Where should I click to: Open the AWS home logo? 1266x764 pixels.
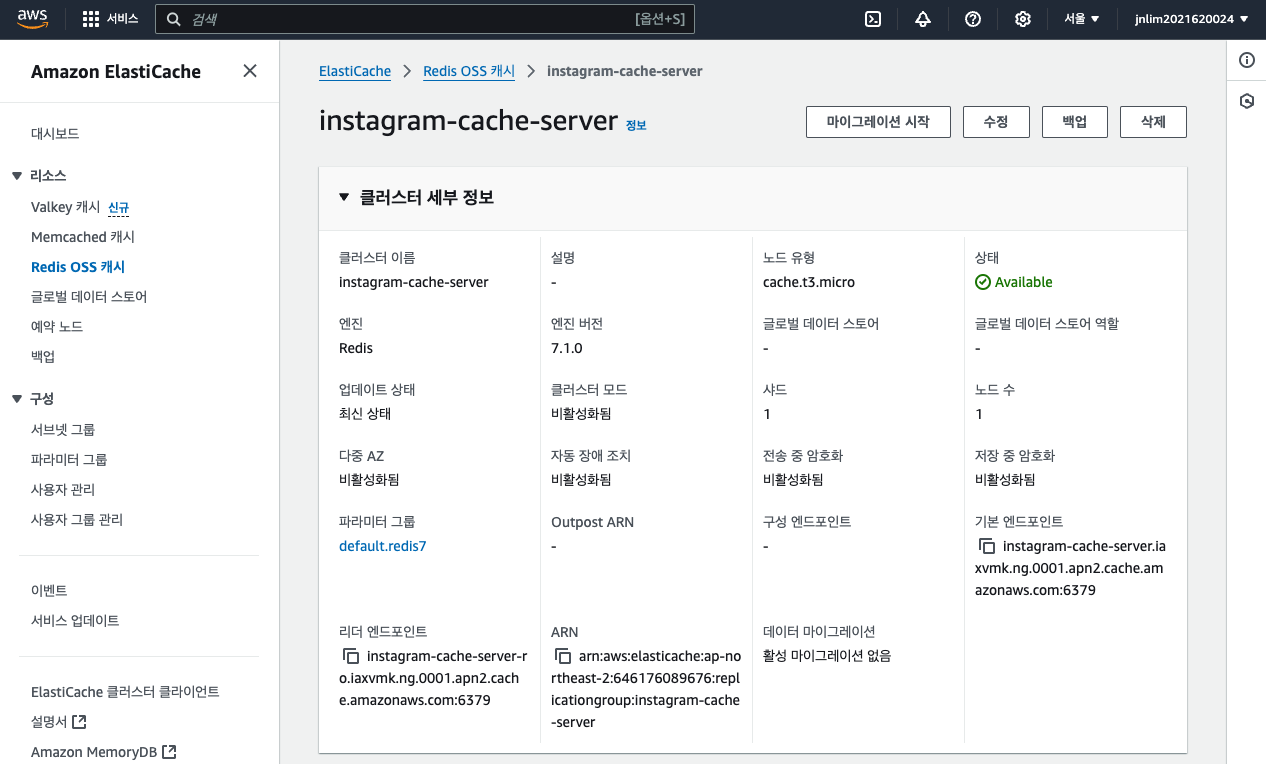(x=33, y=19)
